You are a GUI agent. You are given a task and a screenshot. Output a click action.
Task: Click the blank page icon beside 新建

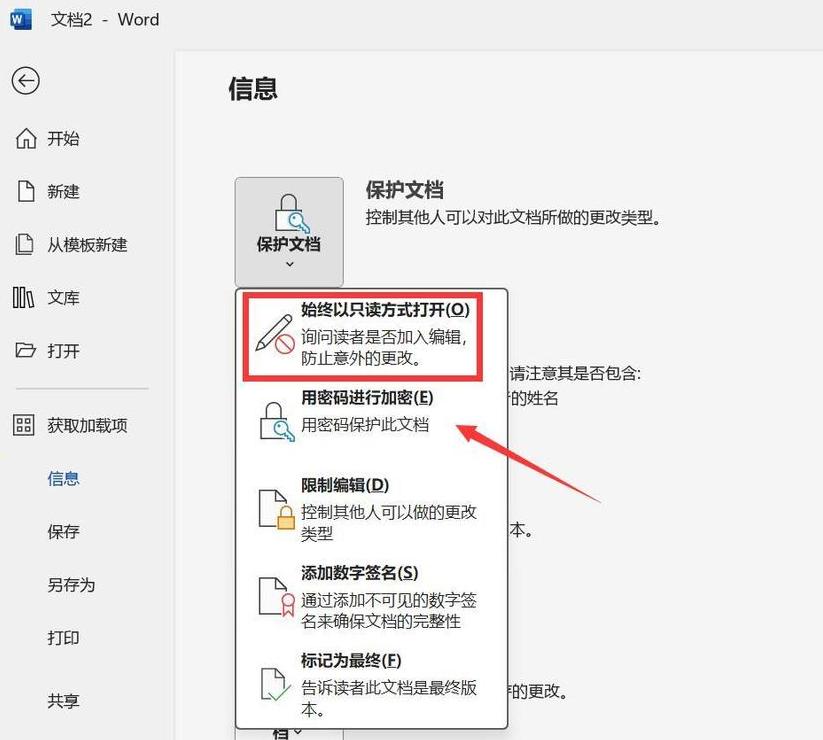point(26,192)
